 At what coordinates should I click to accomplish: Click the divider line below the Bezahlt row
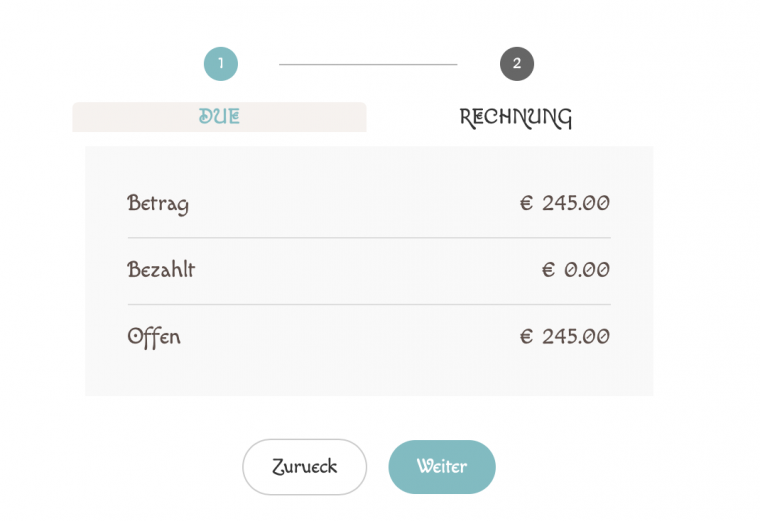(369, 304)
